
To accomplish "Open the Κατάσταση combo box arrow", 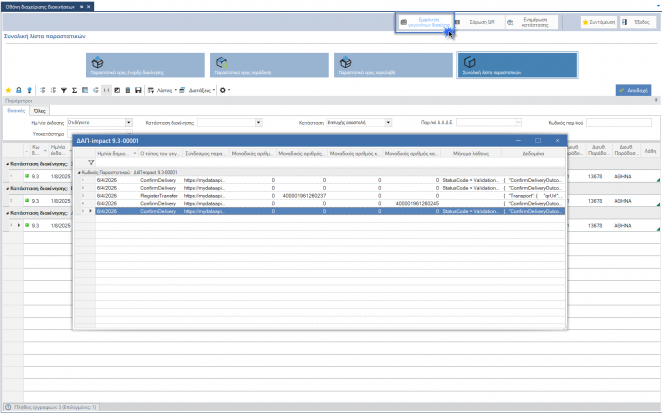I will 388,122.
